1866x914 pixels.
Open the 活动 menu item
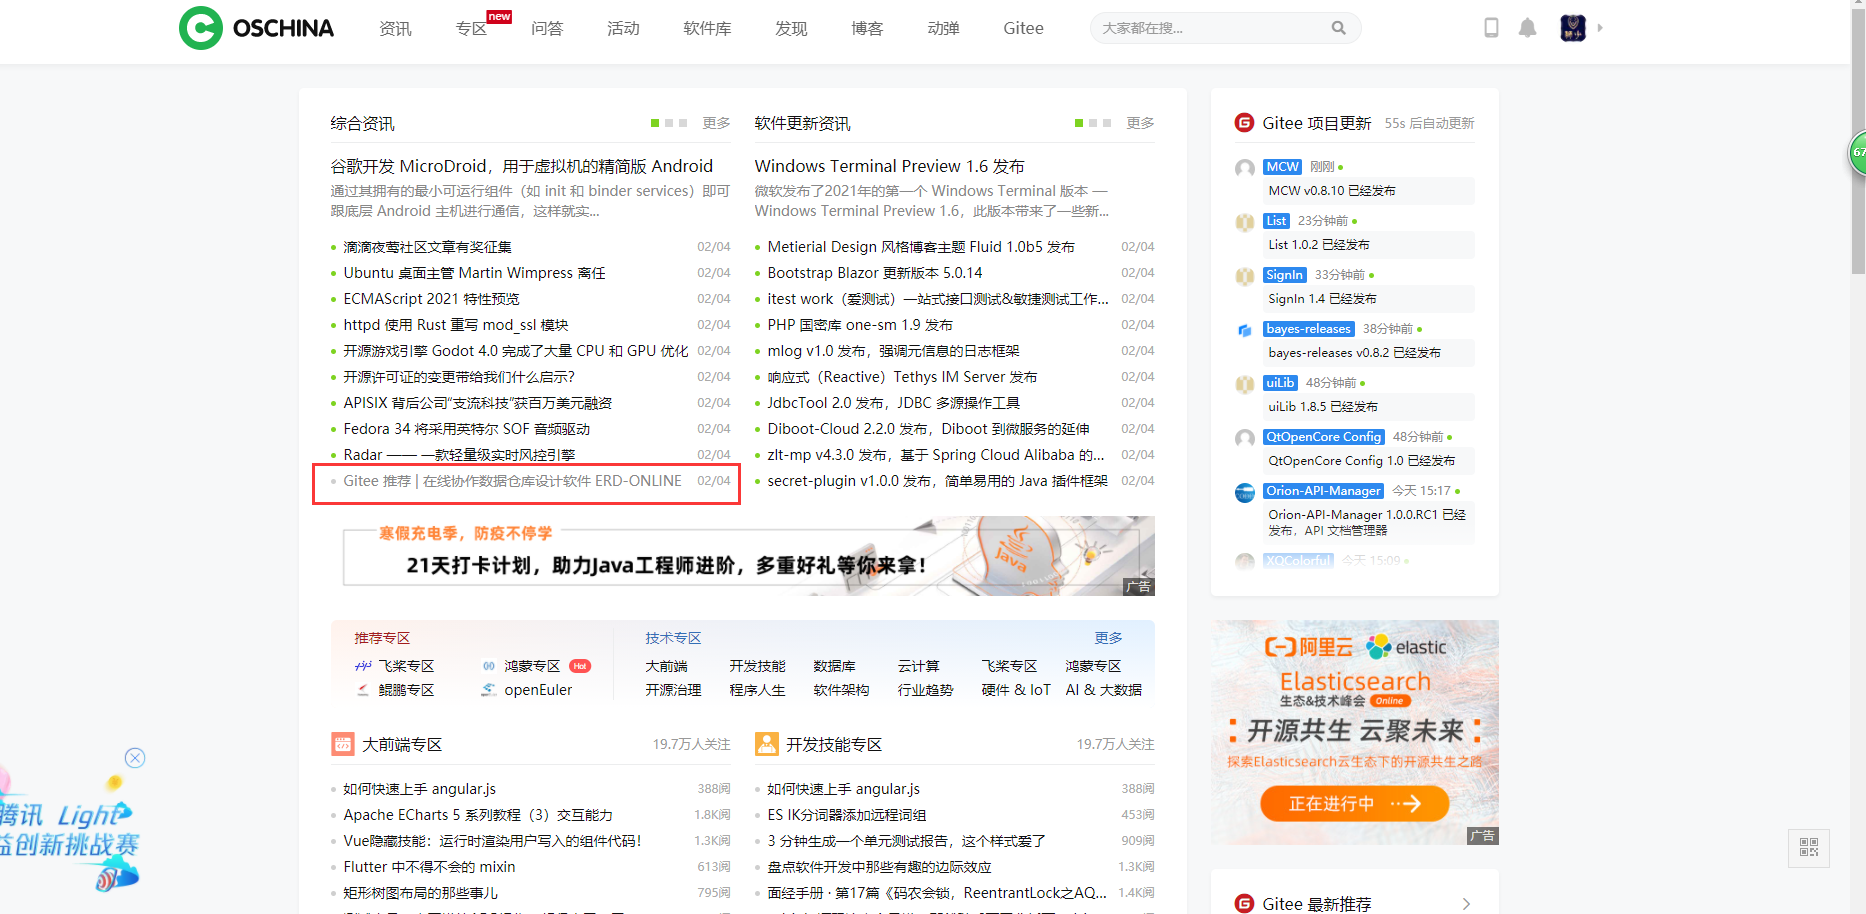click(623, 28)
